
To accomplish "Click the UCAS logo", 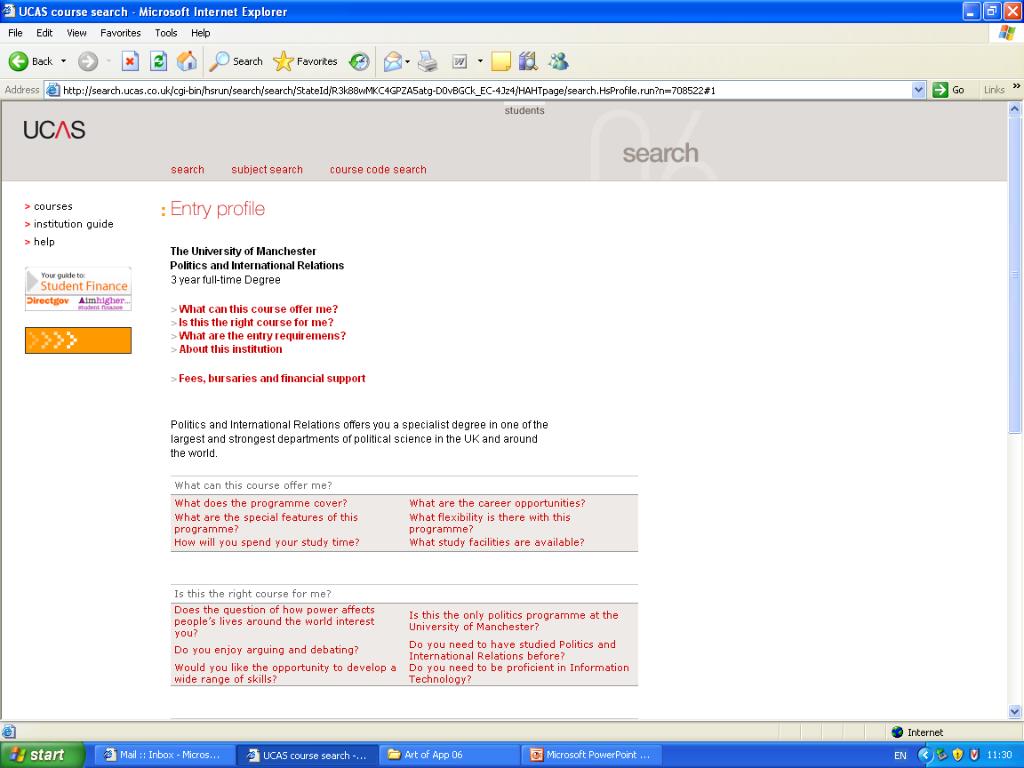I will point(54,130).
